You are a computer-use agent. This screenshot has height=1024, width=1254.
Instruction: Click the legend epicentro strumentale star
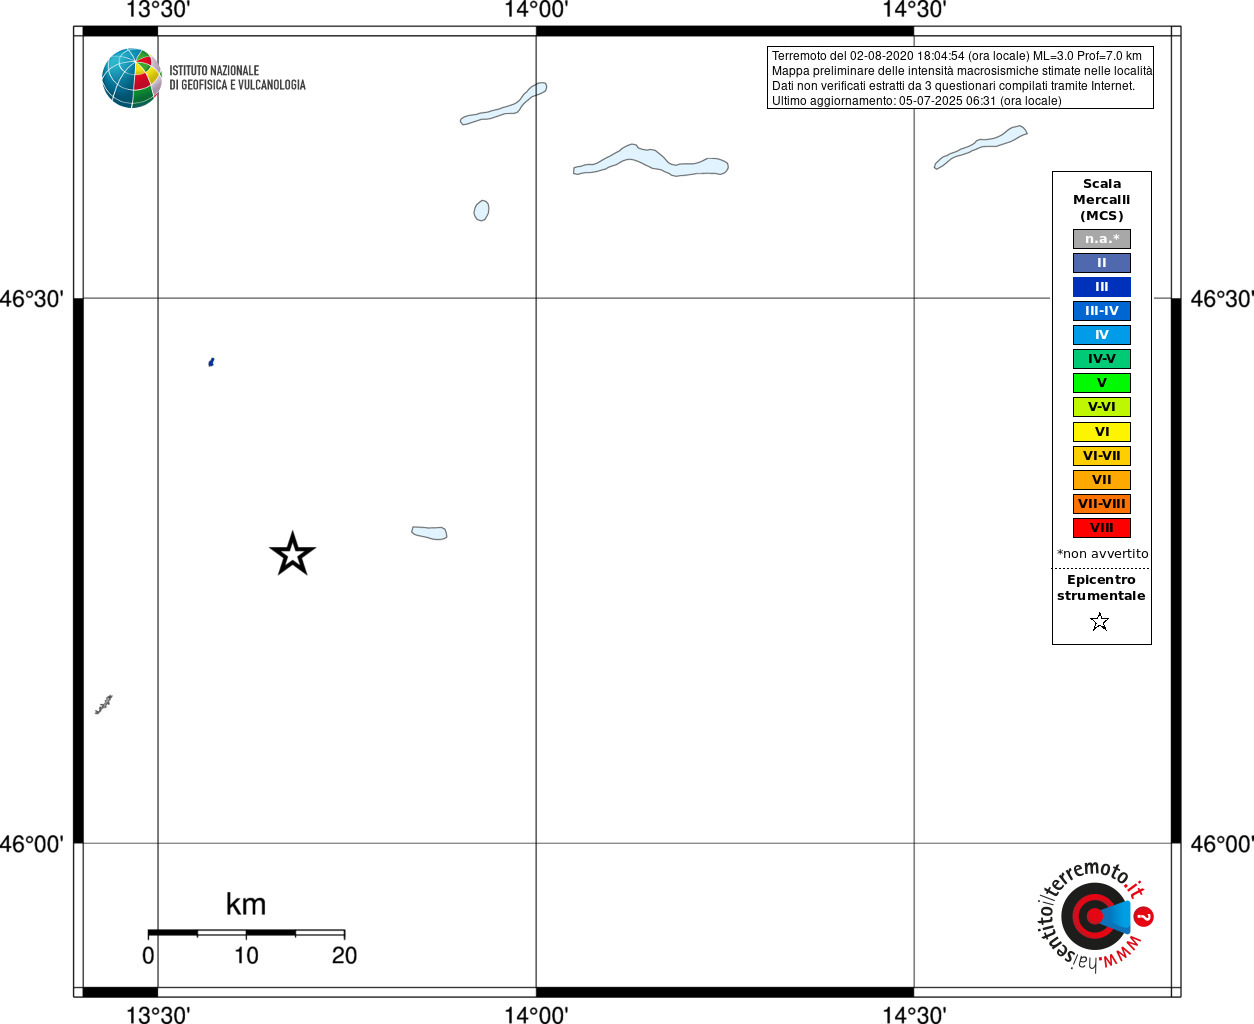[x=1100, y=622]
